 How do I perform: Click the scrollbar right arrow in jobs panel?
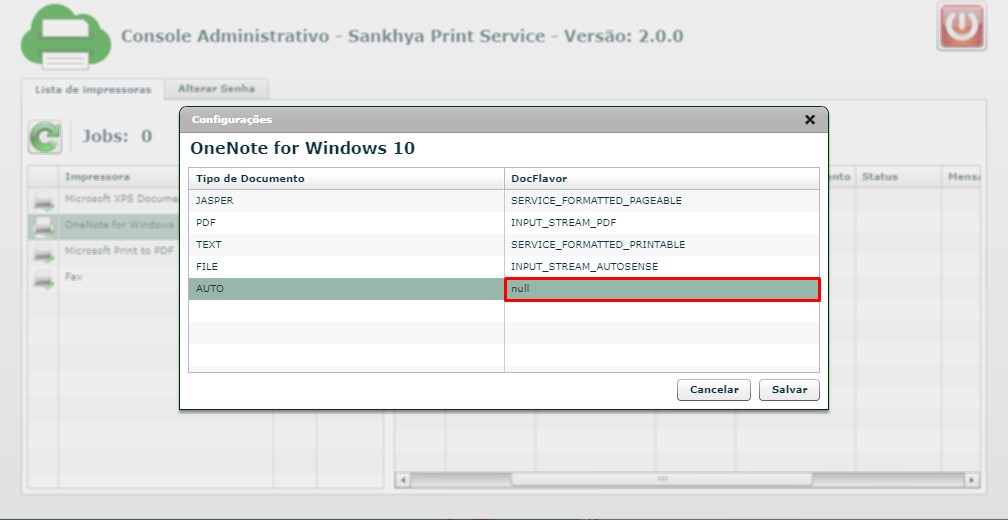pyautogui.click(x=971, y=480)
